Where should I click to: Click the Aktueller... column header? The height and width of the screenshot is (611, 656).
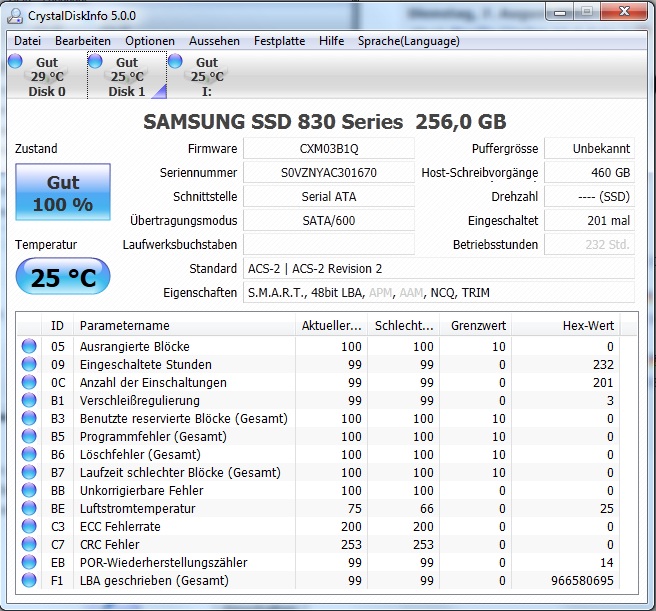coord(331,326)
